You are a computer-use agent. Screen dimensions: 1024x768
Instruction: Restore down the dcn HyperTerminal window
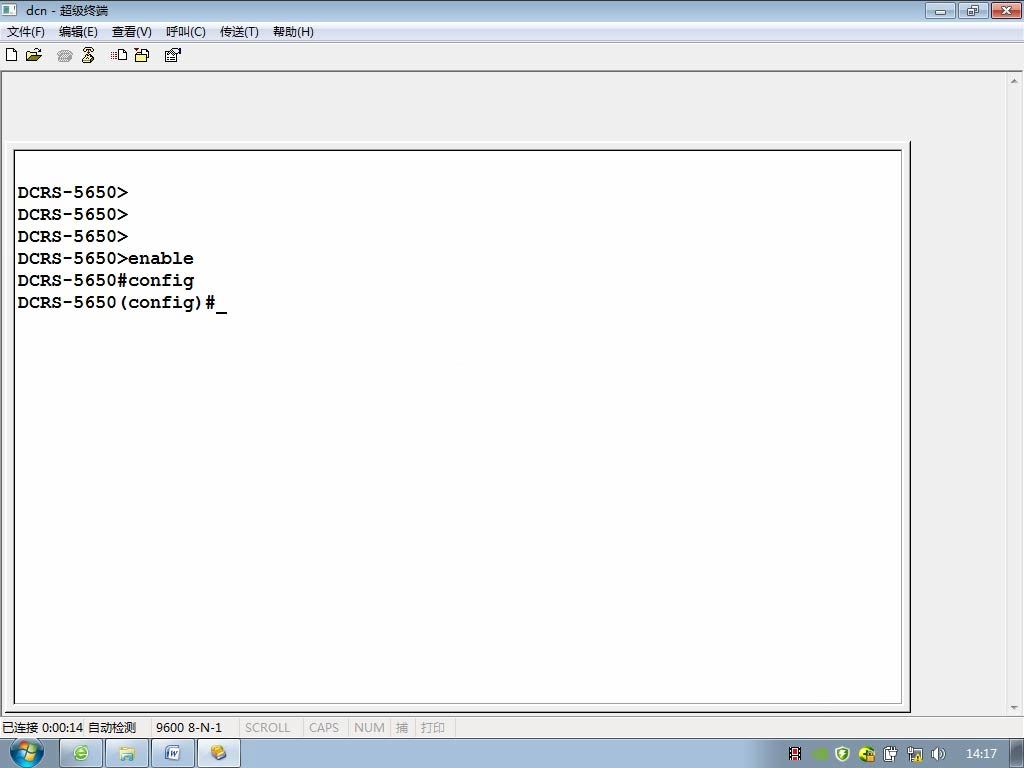point(973,10)
